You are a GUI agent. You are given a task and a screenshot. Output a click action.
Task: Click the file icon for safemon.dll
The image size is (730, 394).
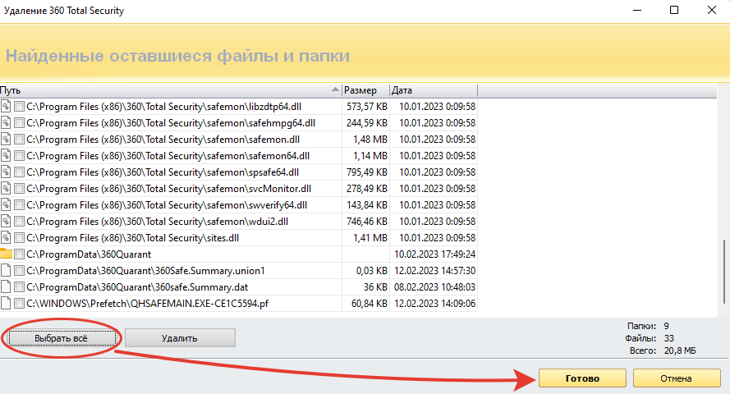coord(6,139)
